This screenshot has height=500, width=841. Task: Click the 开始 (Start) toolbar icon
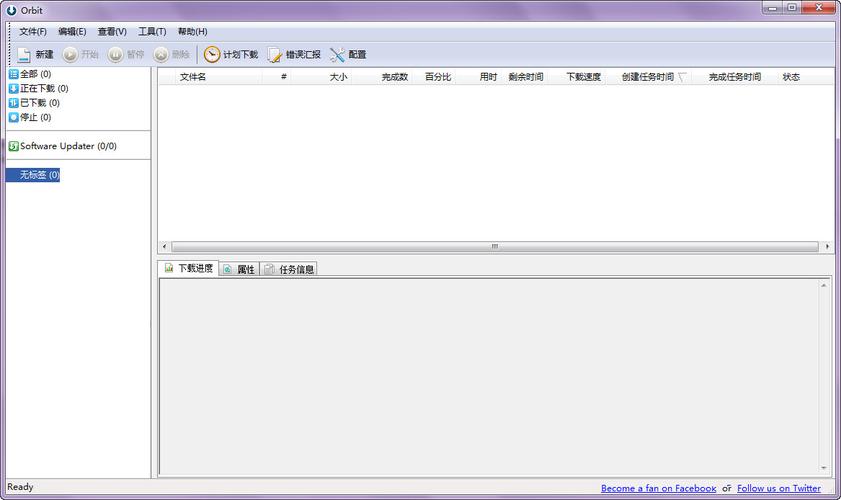[x=70, y=55]
